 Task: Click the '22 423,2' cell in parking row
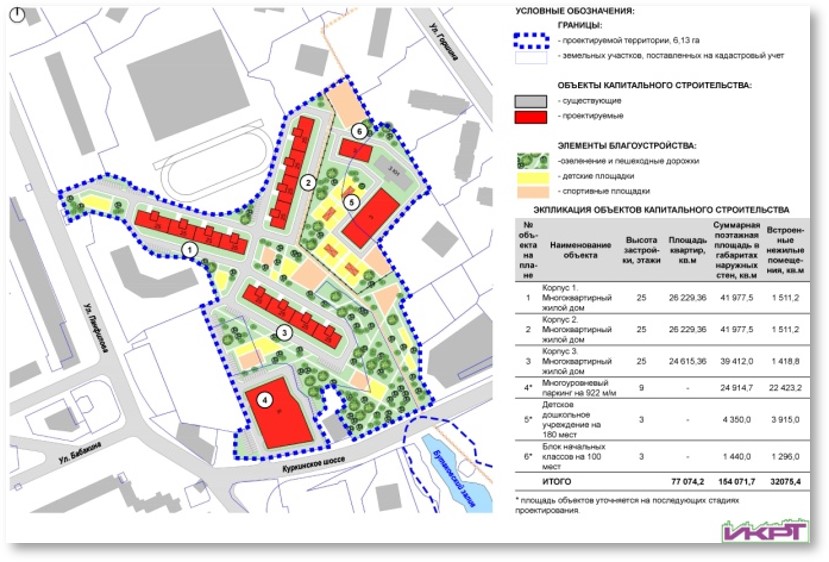(785, 388)
